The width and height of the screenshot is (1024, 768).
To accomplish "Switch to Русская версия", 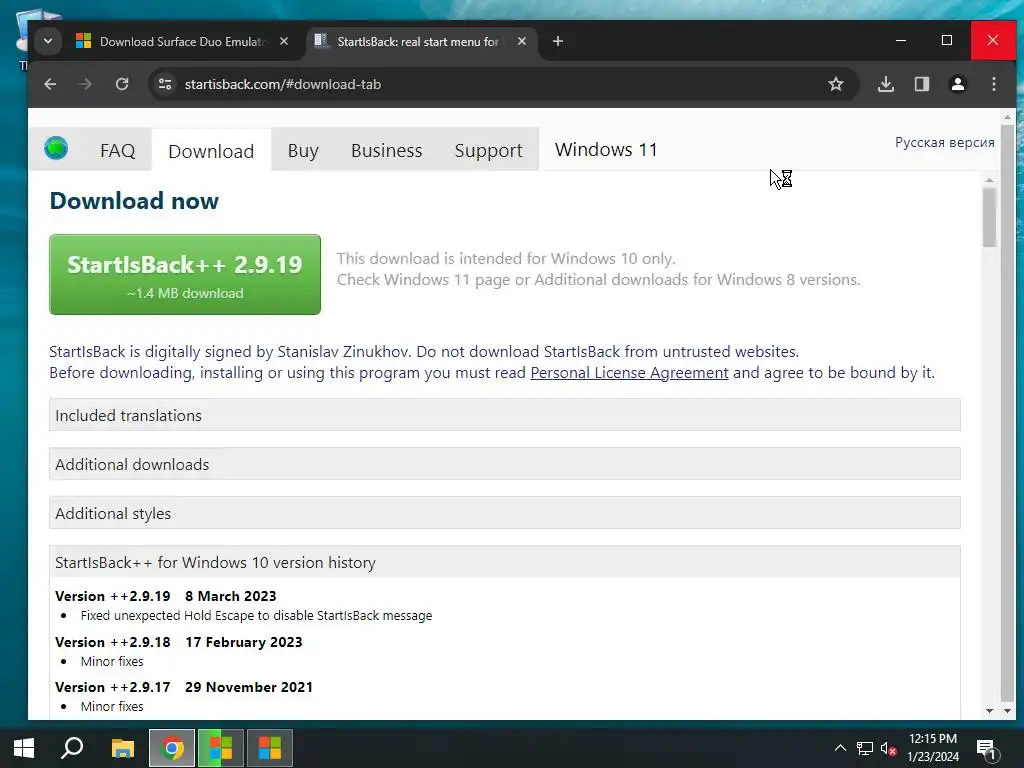I will [x=944, y=142].
